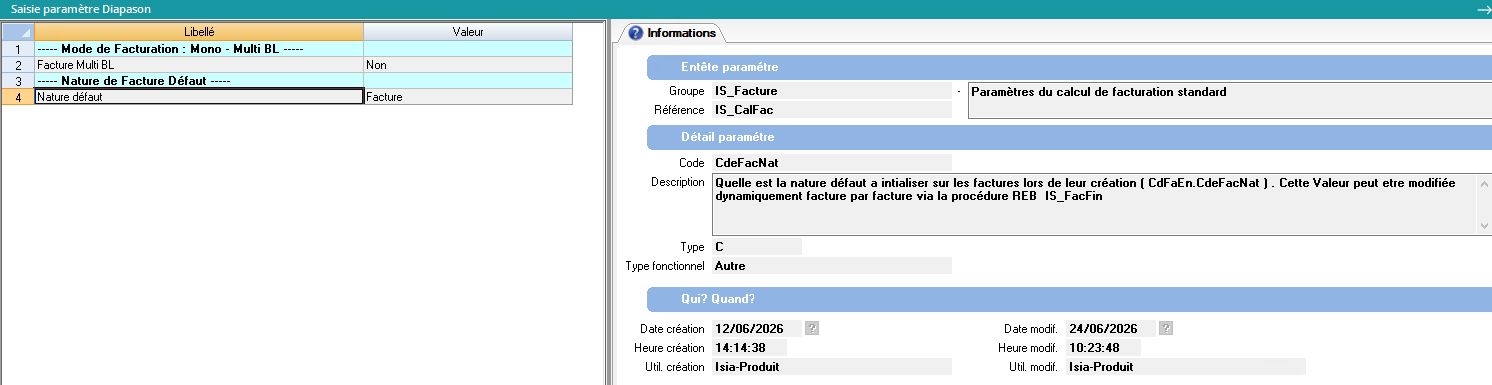
Task: Click the Heure création field 14:14:38
Action: [x=749, y=347]
